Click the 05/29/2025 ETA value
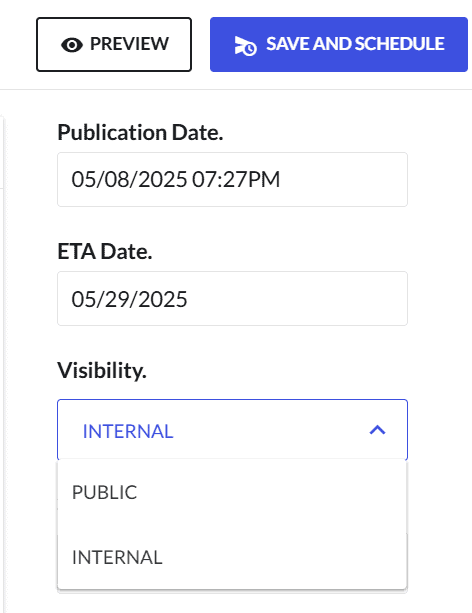 coord(129,299)
